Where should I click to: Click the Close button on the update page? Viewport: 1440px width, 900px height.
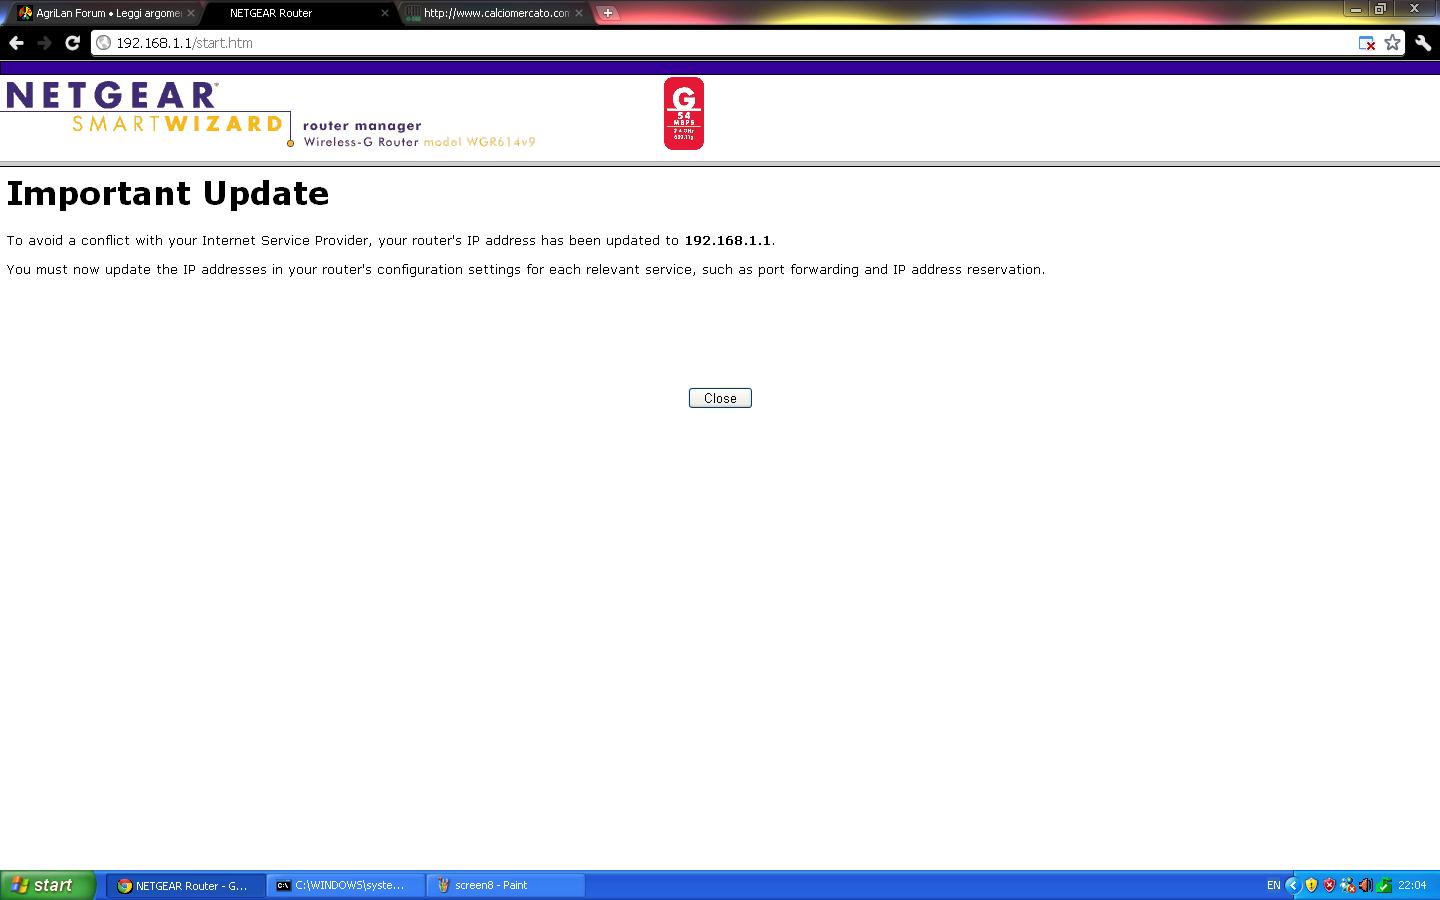click(720, 398)
